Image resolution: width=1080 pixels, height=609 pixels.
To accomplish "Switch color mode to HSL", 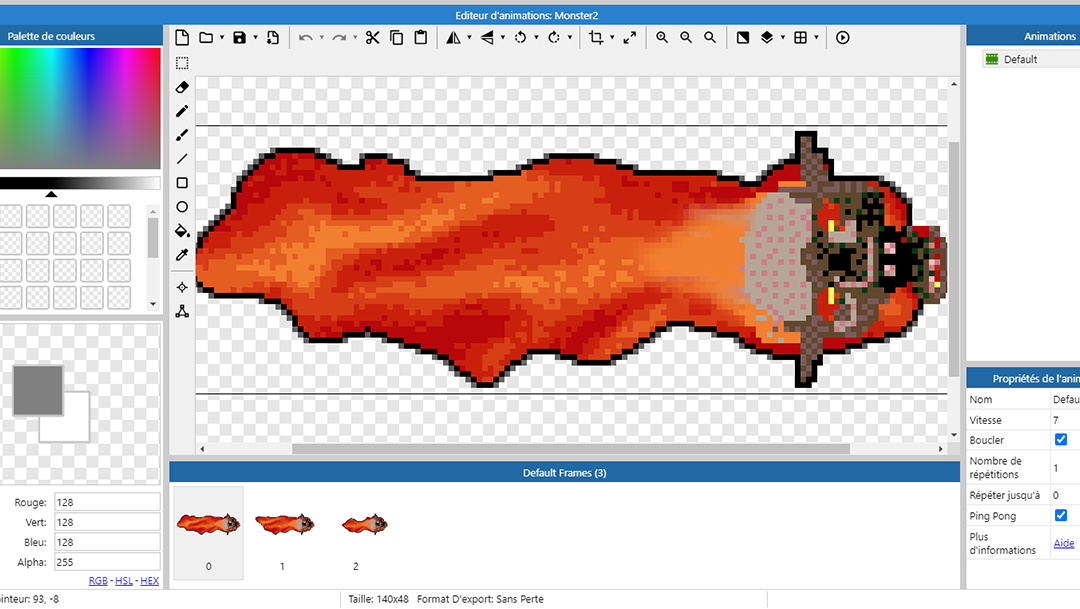I will click(124, 581).
